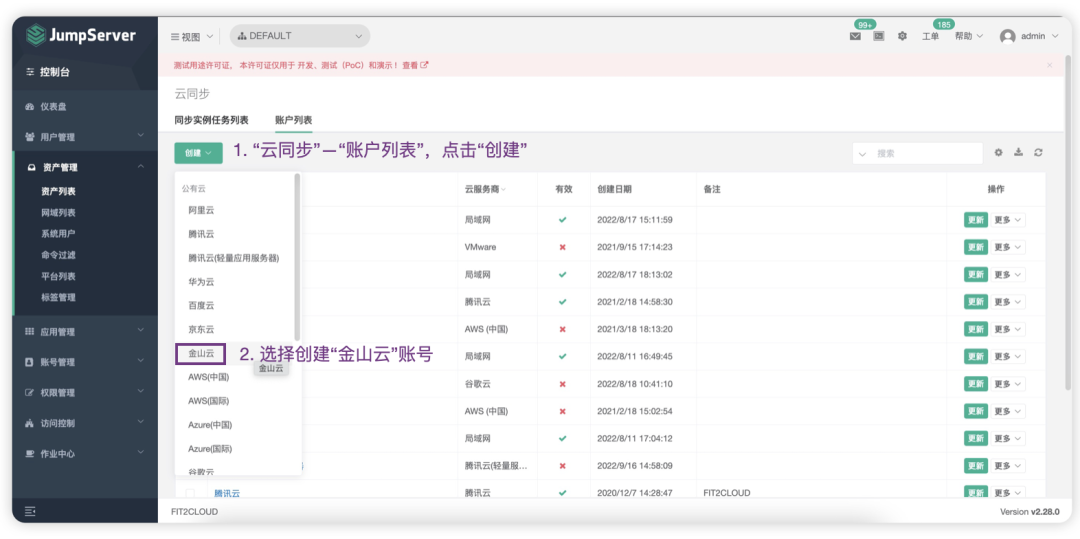This screenshot has width=1080, height=539.
Task: Expand the 权限管理 sidebar section
Action: 141,392
